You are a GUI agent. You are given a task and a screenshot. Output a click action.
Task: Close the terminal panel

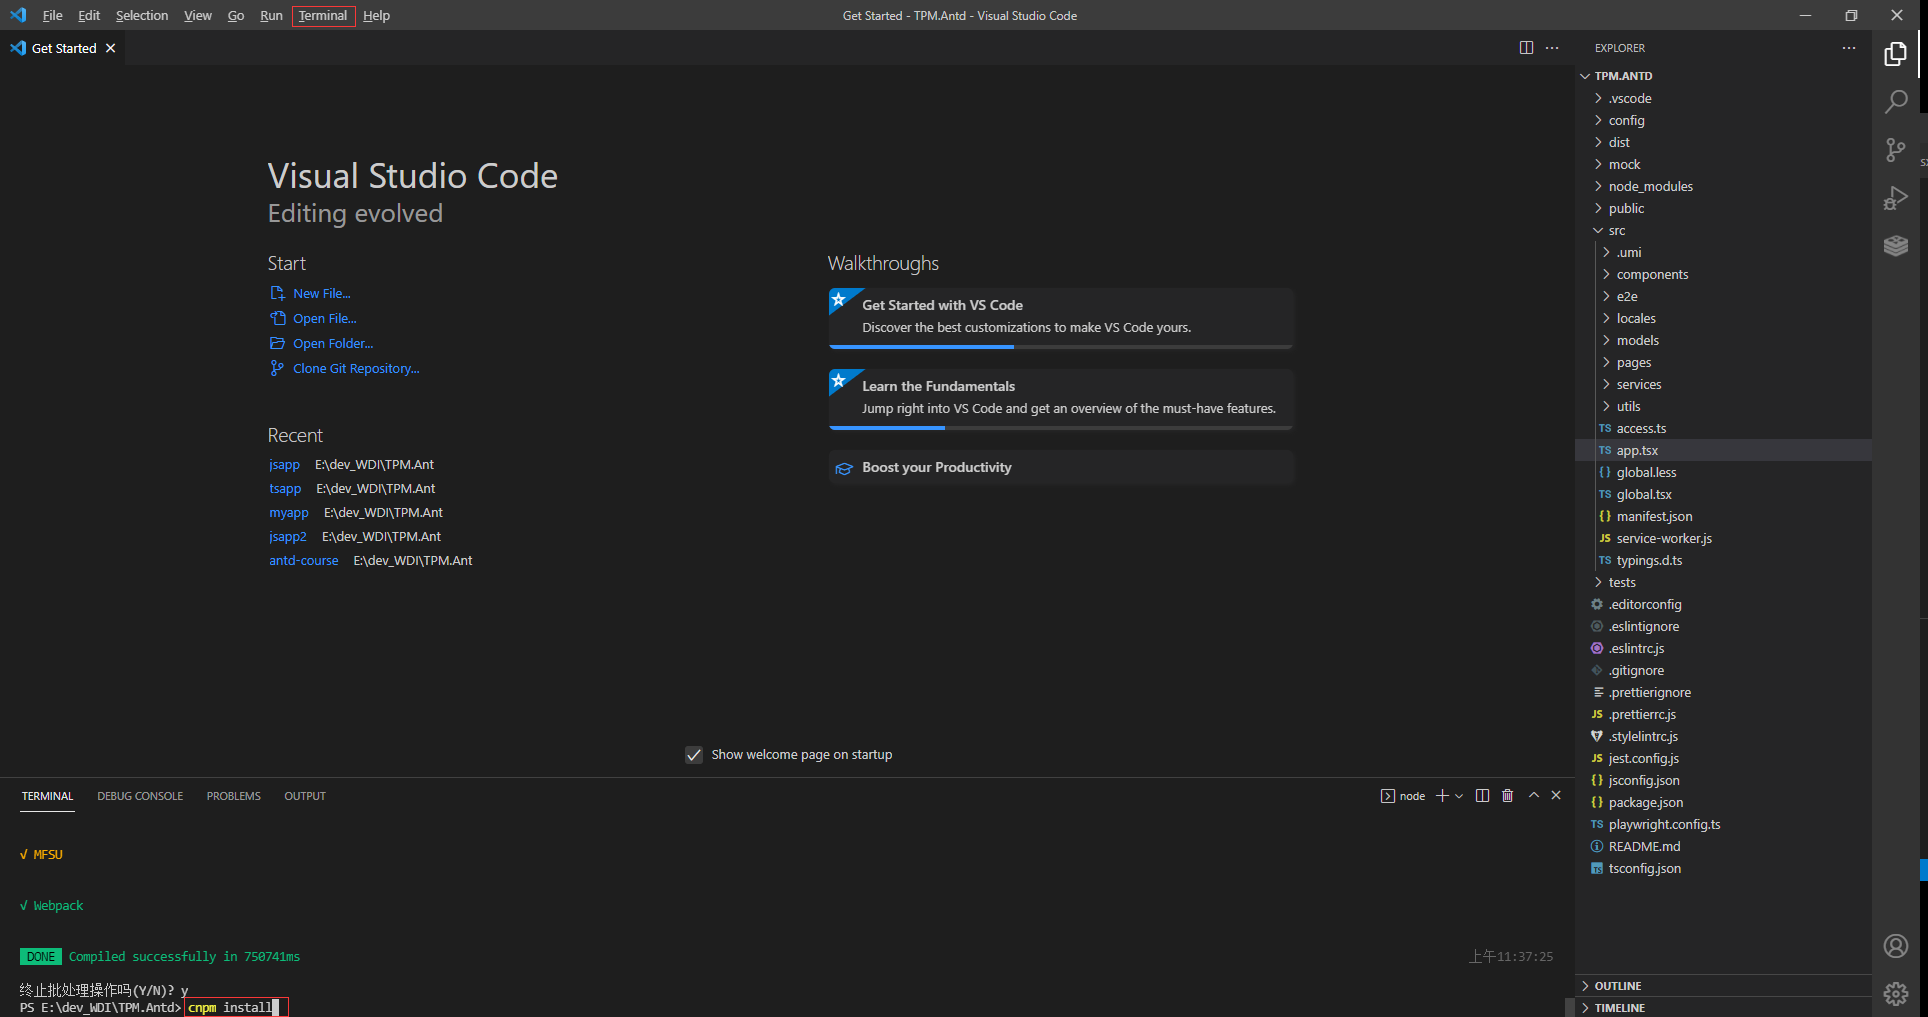pyautogui.click(x=1556, y=795)
